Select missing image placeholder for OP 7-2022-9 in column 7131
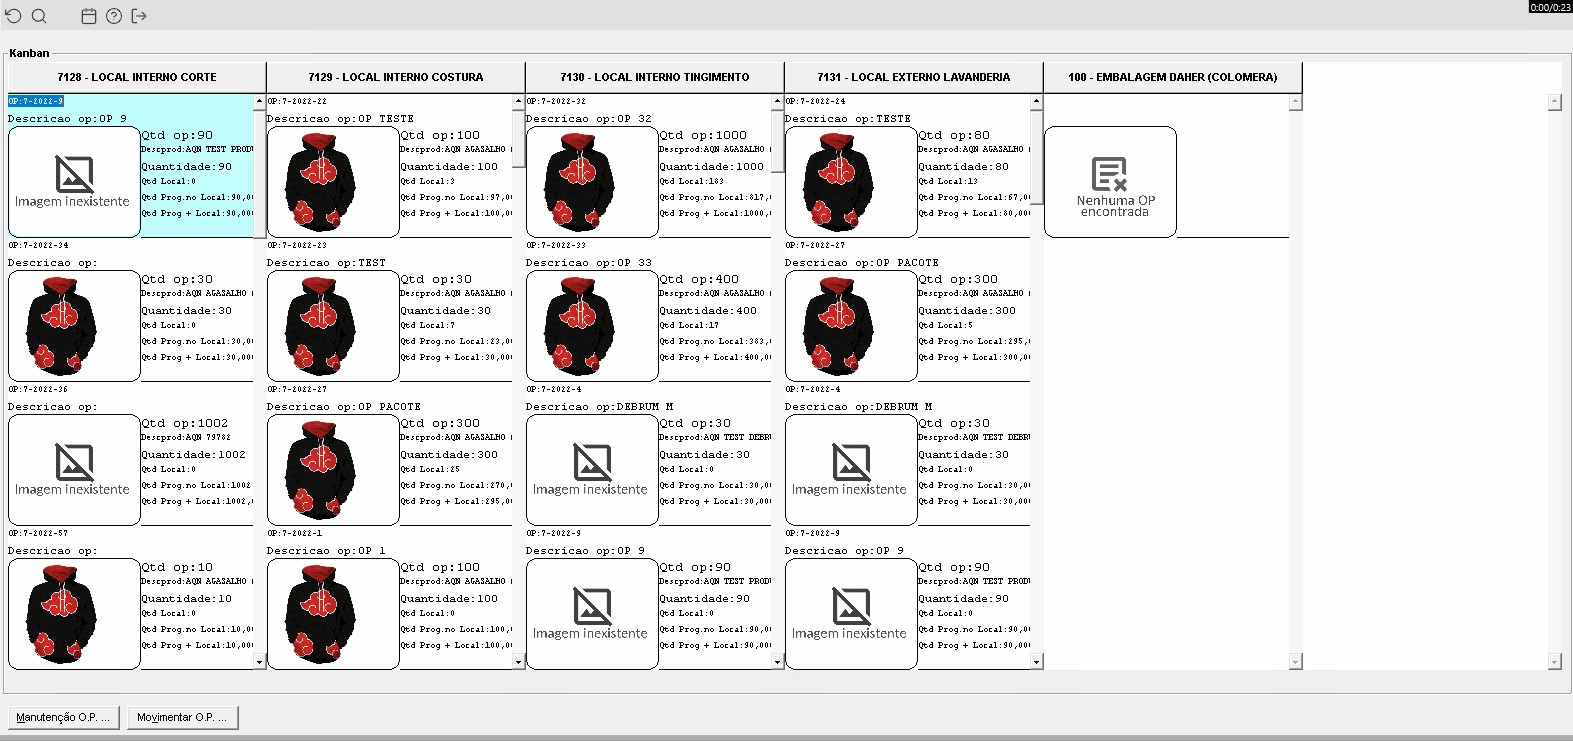 [851, 614]
